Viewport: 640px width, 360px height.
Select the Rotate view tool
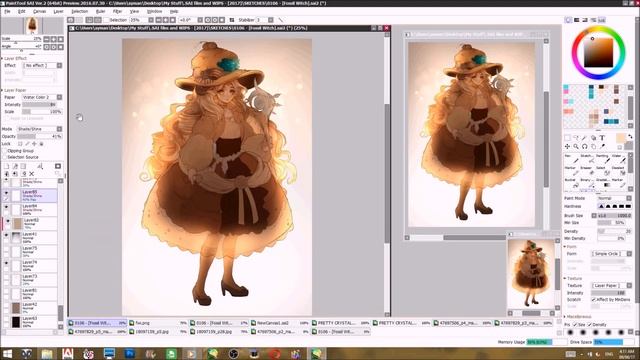[584, 146]
